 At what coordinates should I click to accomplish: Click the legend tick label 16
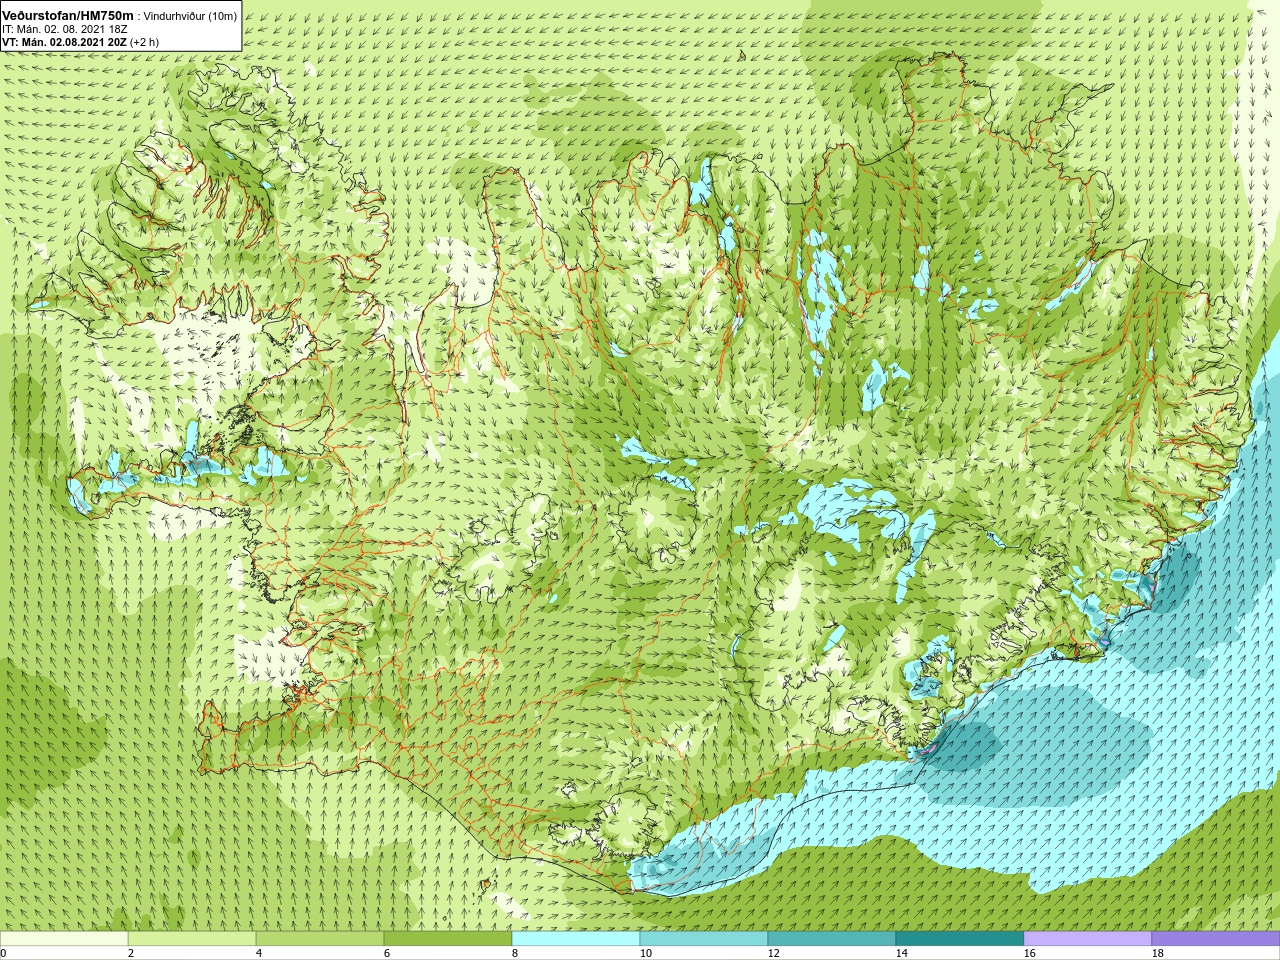(1029, 953)
